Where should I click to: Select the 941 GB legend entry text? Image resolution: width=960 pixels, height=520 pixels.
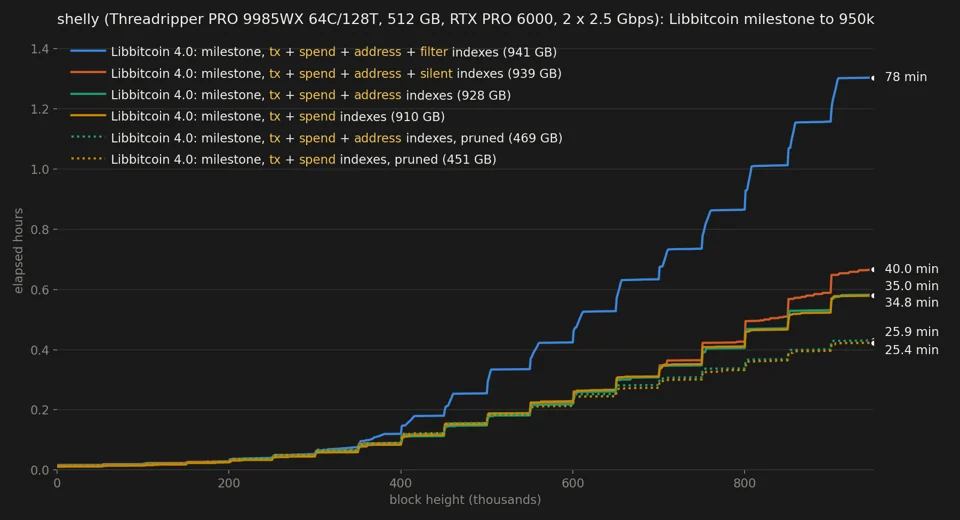[334, 52]
